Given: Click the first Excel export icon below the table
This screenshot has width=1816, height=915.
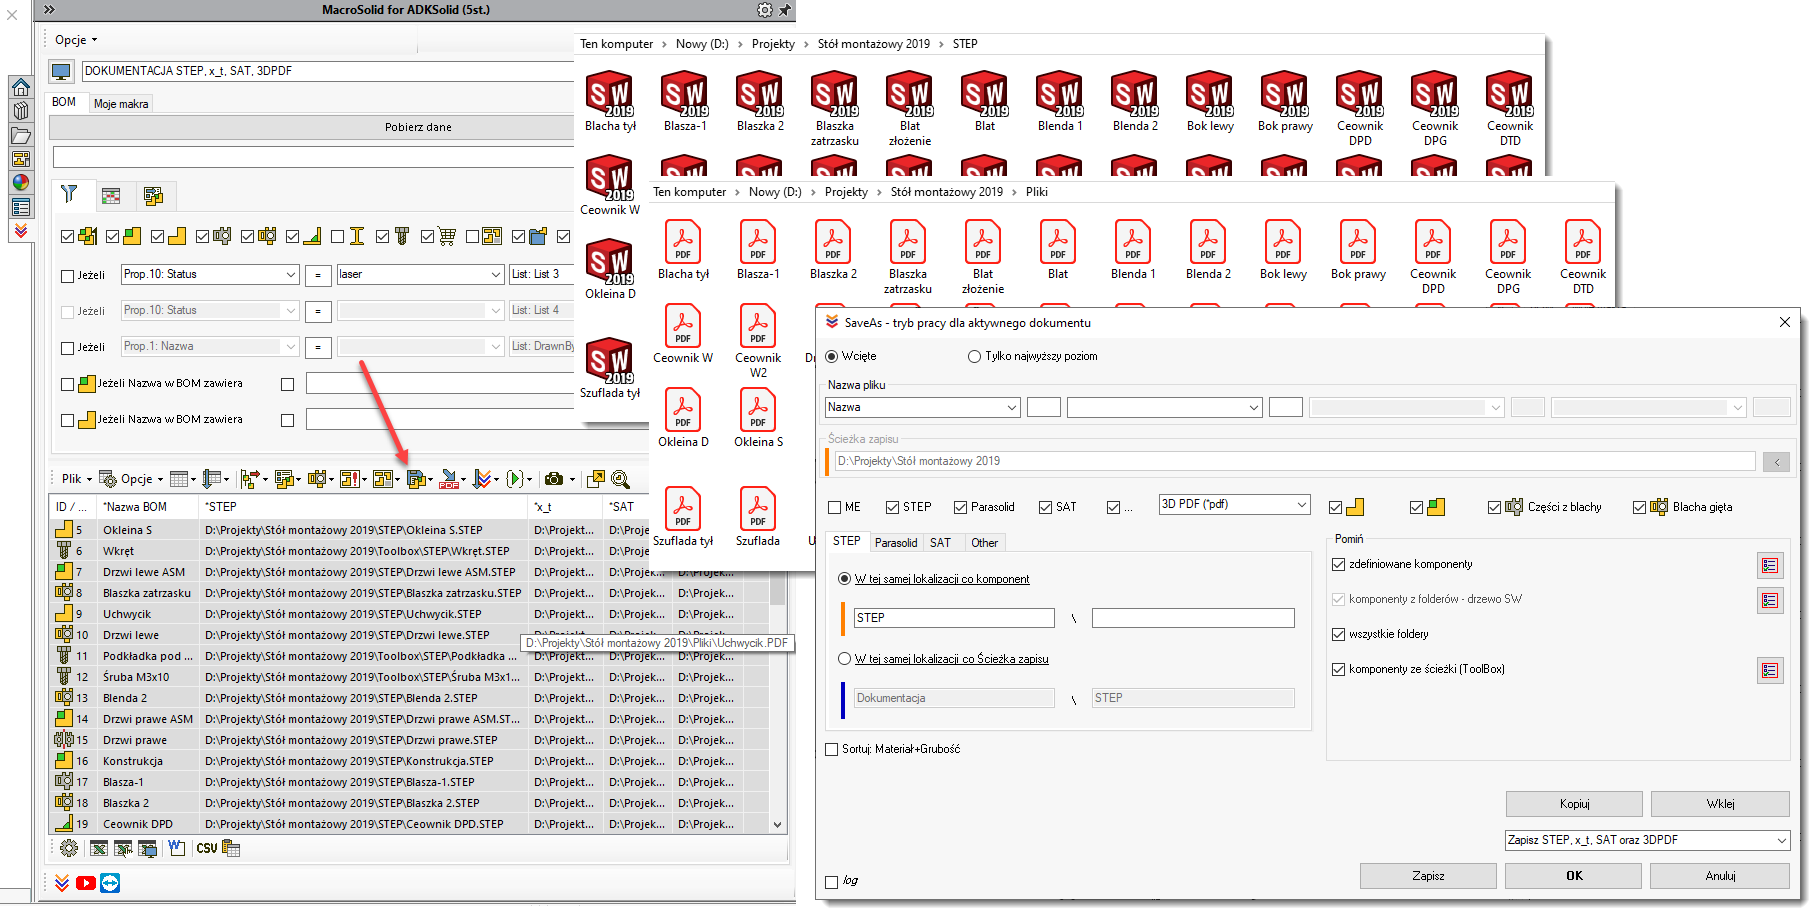Looking at the screenshot, I should 99,848.
